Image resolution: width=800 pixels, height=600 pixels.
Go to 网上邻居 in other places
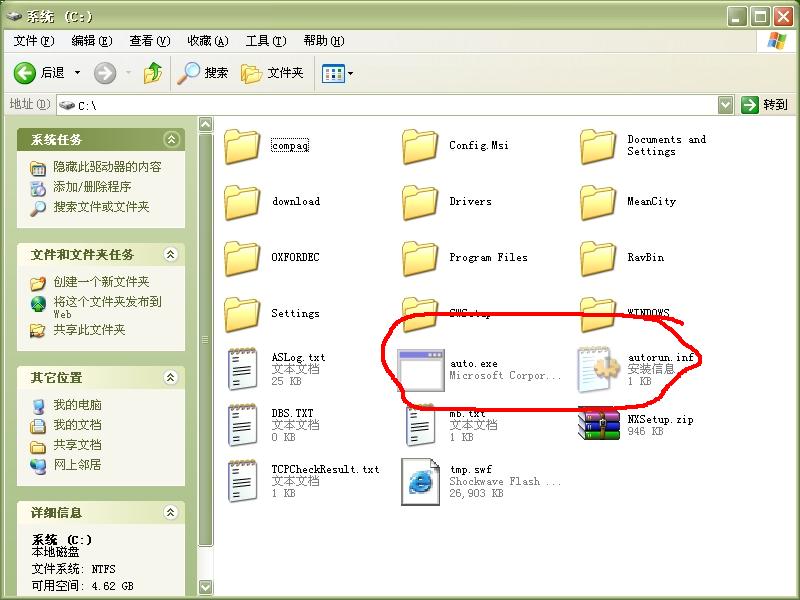click(77, 464)
